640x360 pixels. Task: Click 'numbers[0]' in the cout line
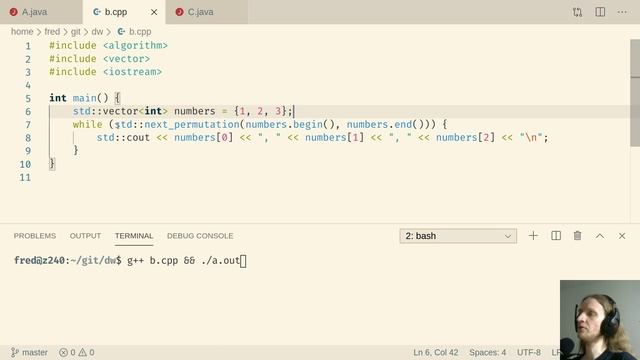(203, 138)
